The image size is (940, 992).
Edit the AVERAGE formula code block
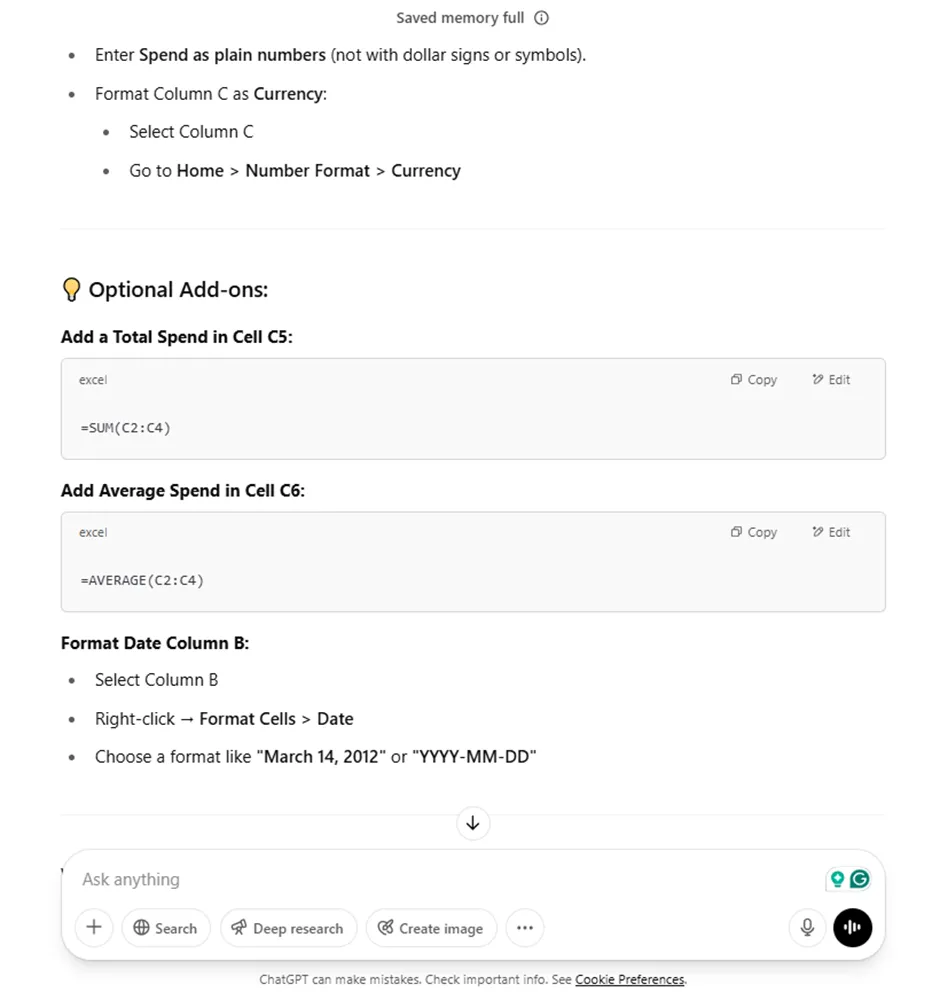click(x=831, y=532)
